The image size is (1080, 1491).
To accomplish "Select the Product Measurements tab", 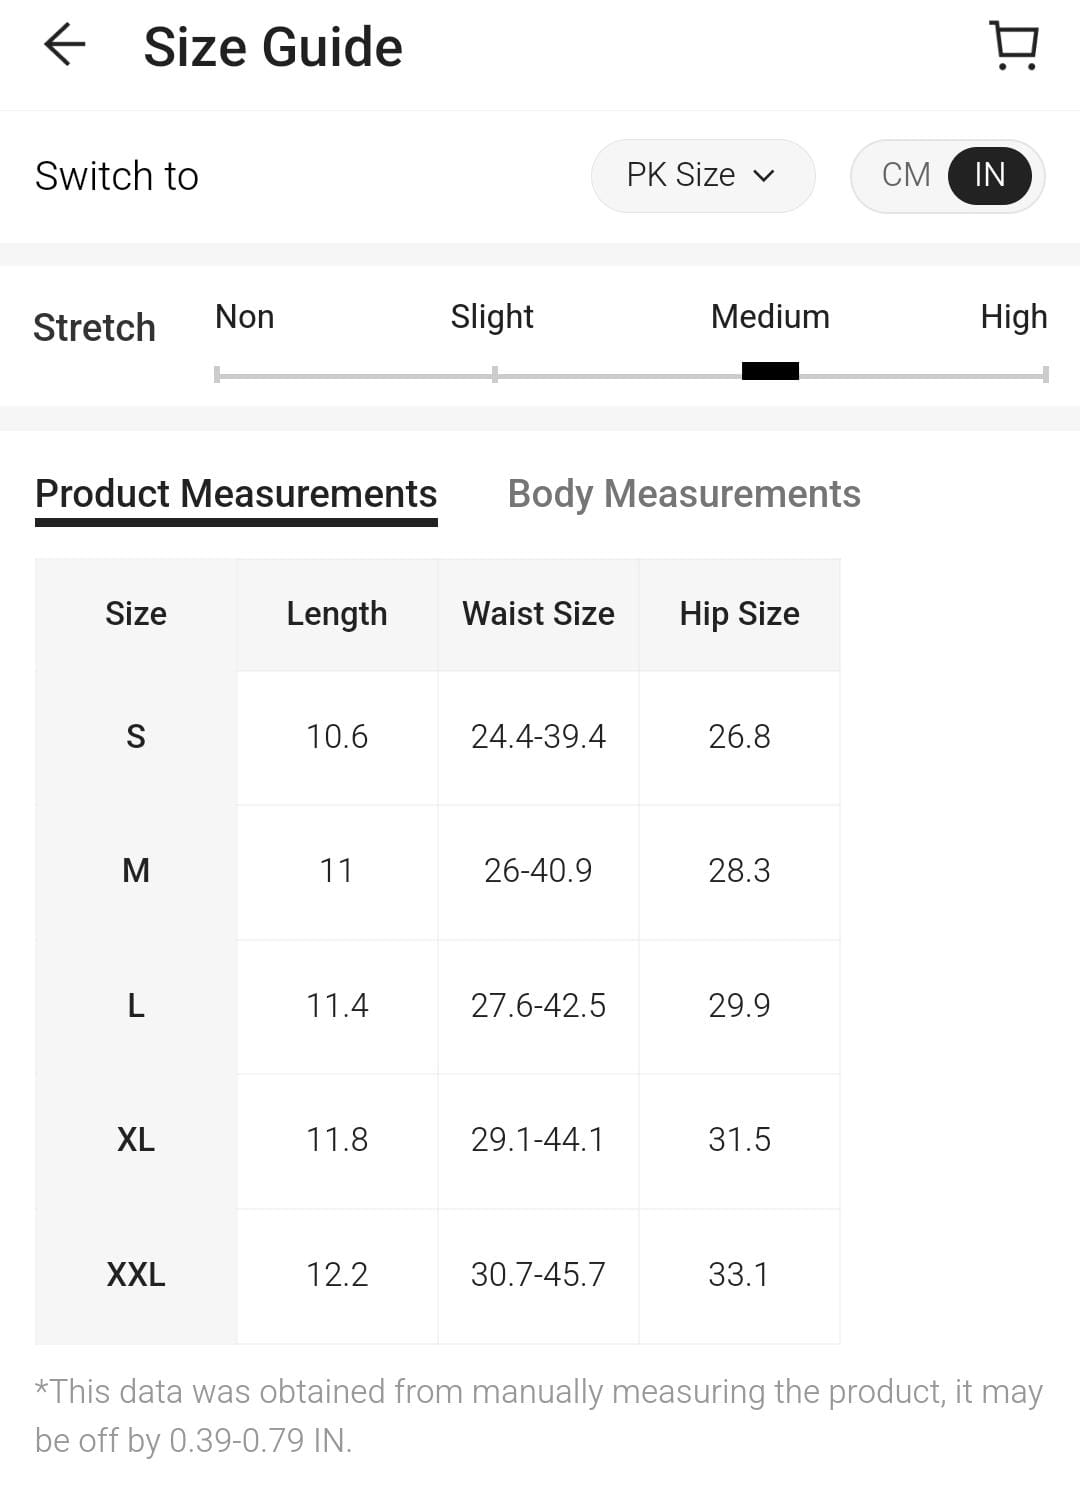I will [x=236, y=493].
